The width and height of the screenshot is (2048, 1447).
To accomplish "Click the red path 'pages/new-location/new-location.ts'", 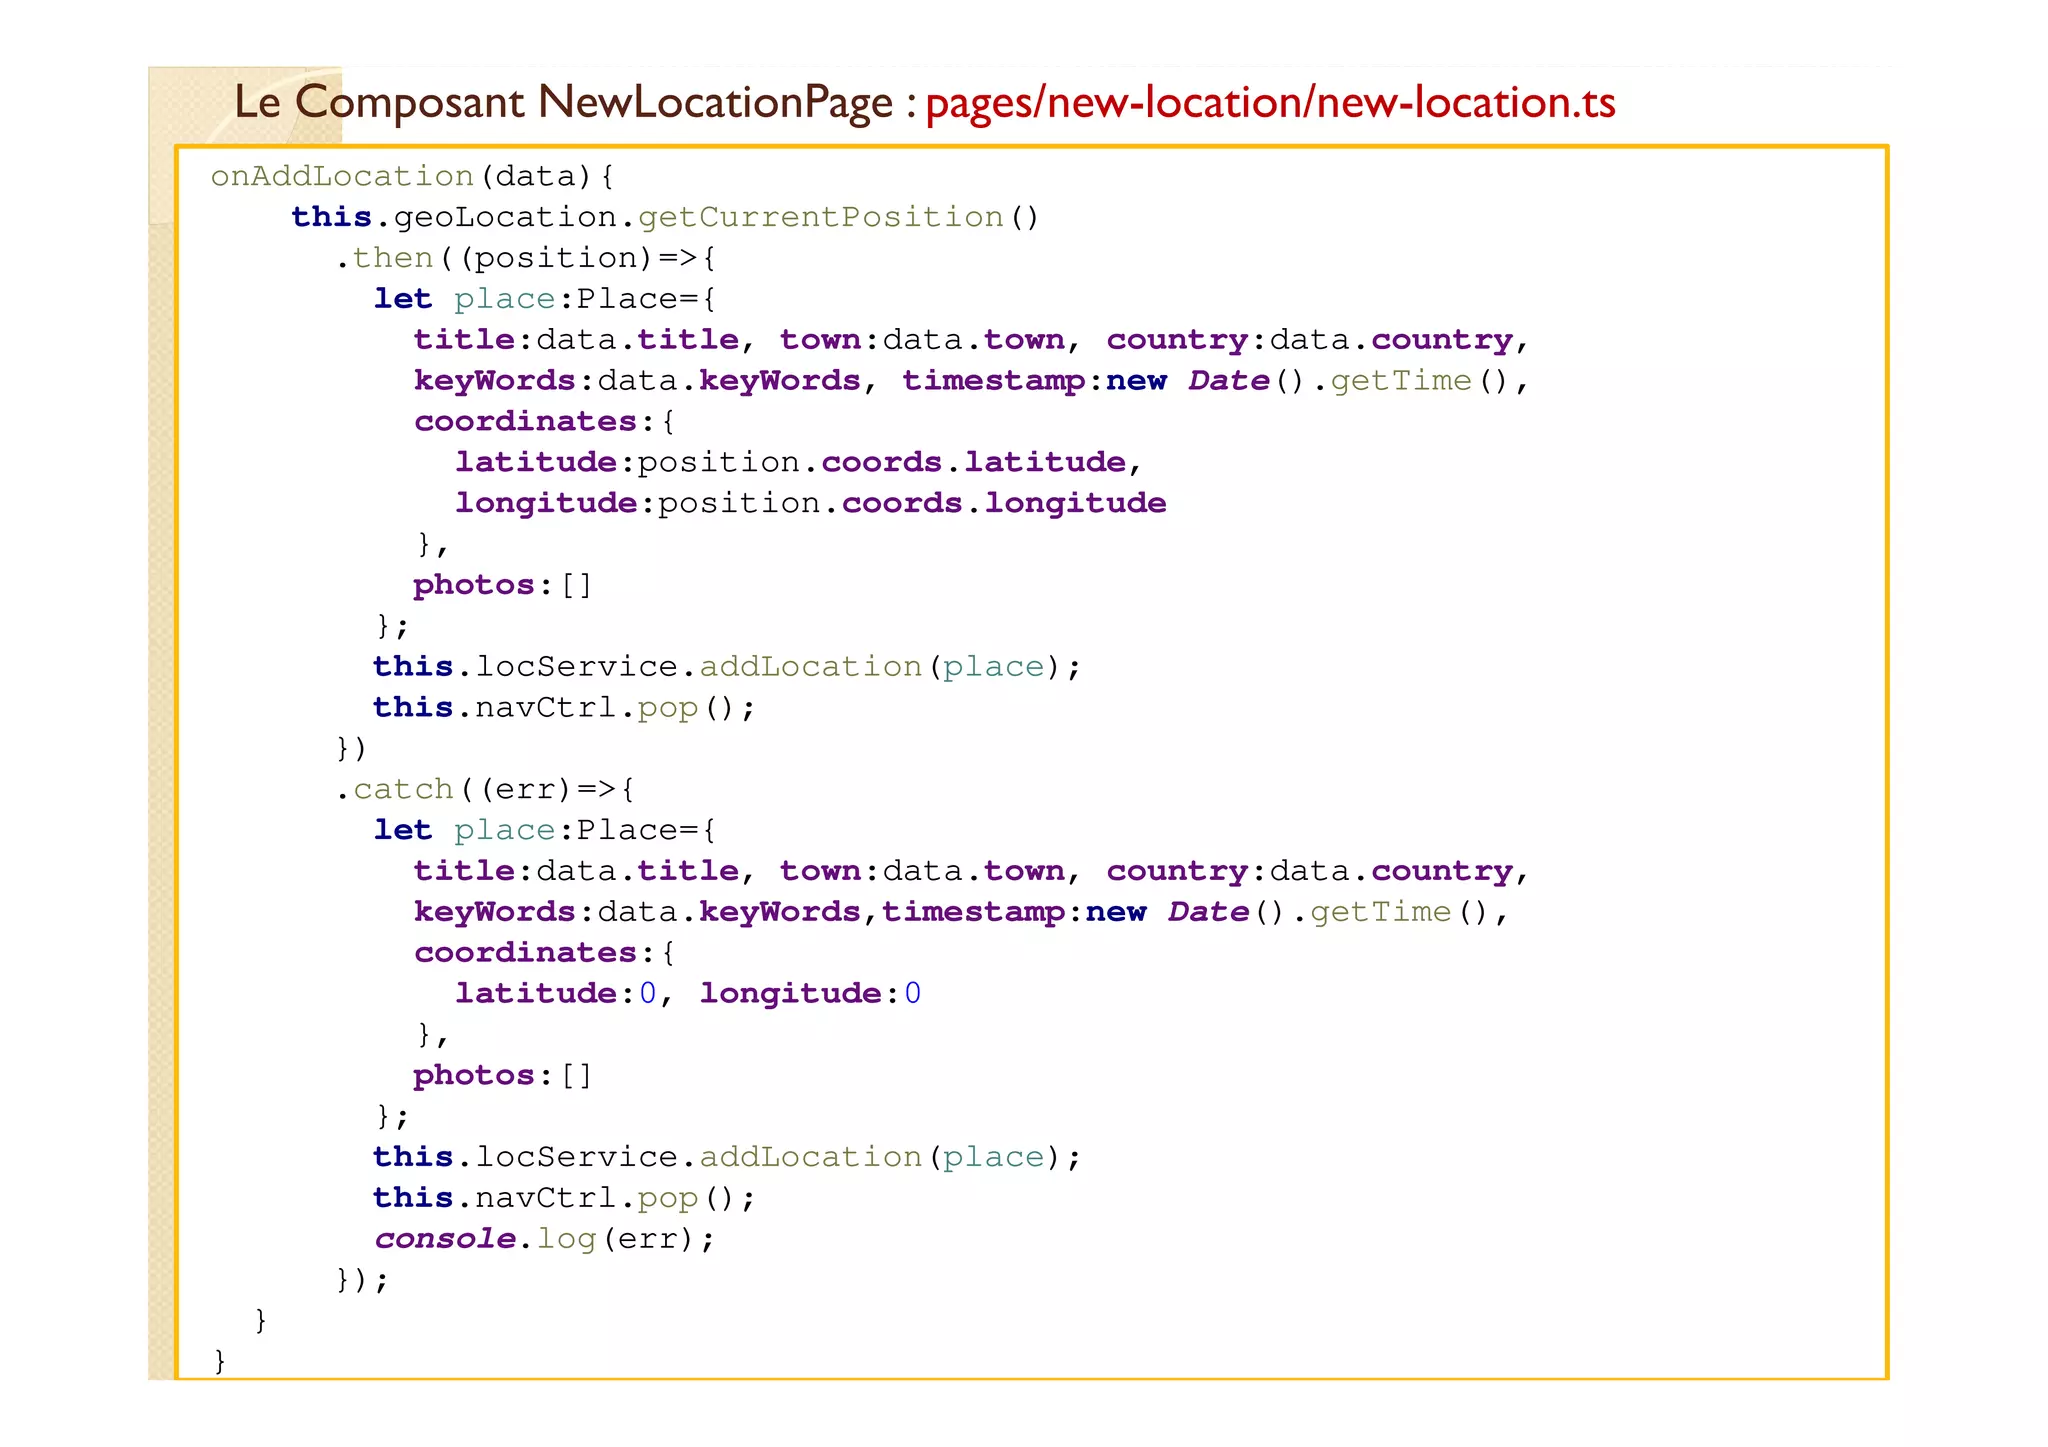I will pos(1270,103).
